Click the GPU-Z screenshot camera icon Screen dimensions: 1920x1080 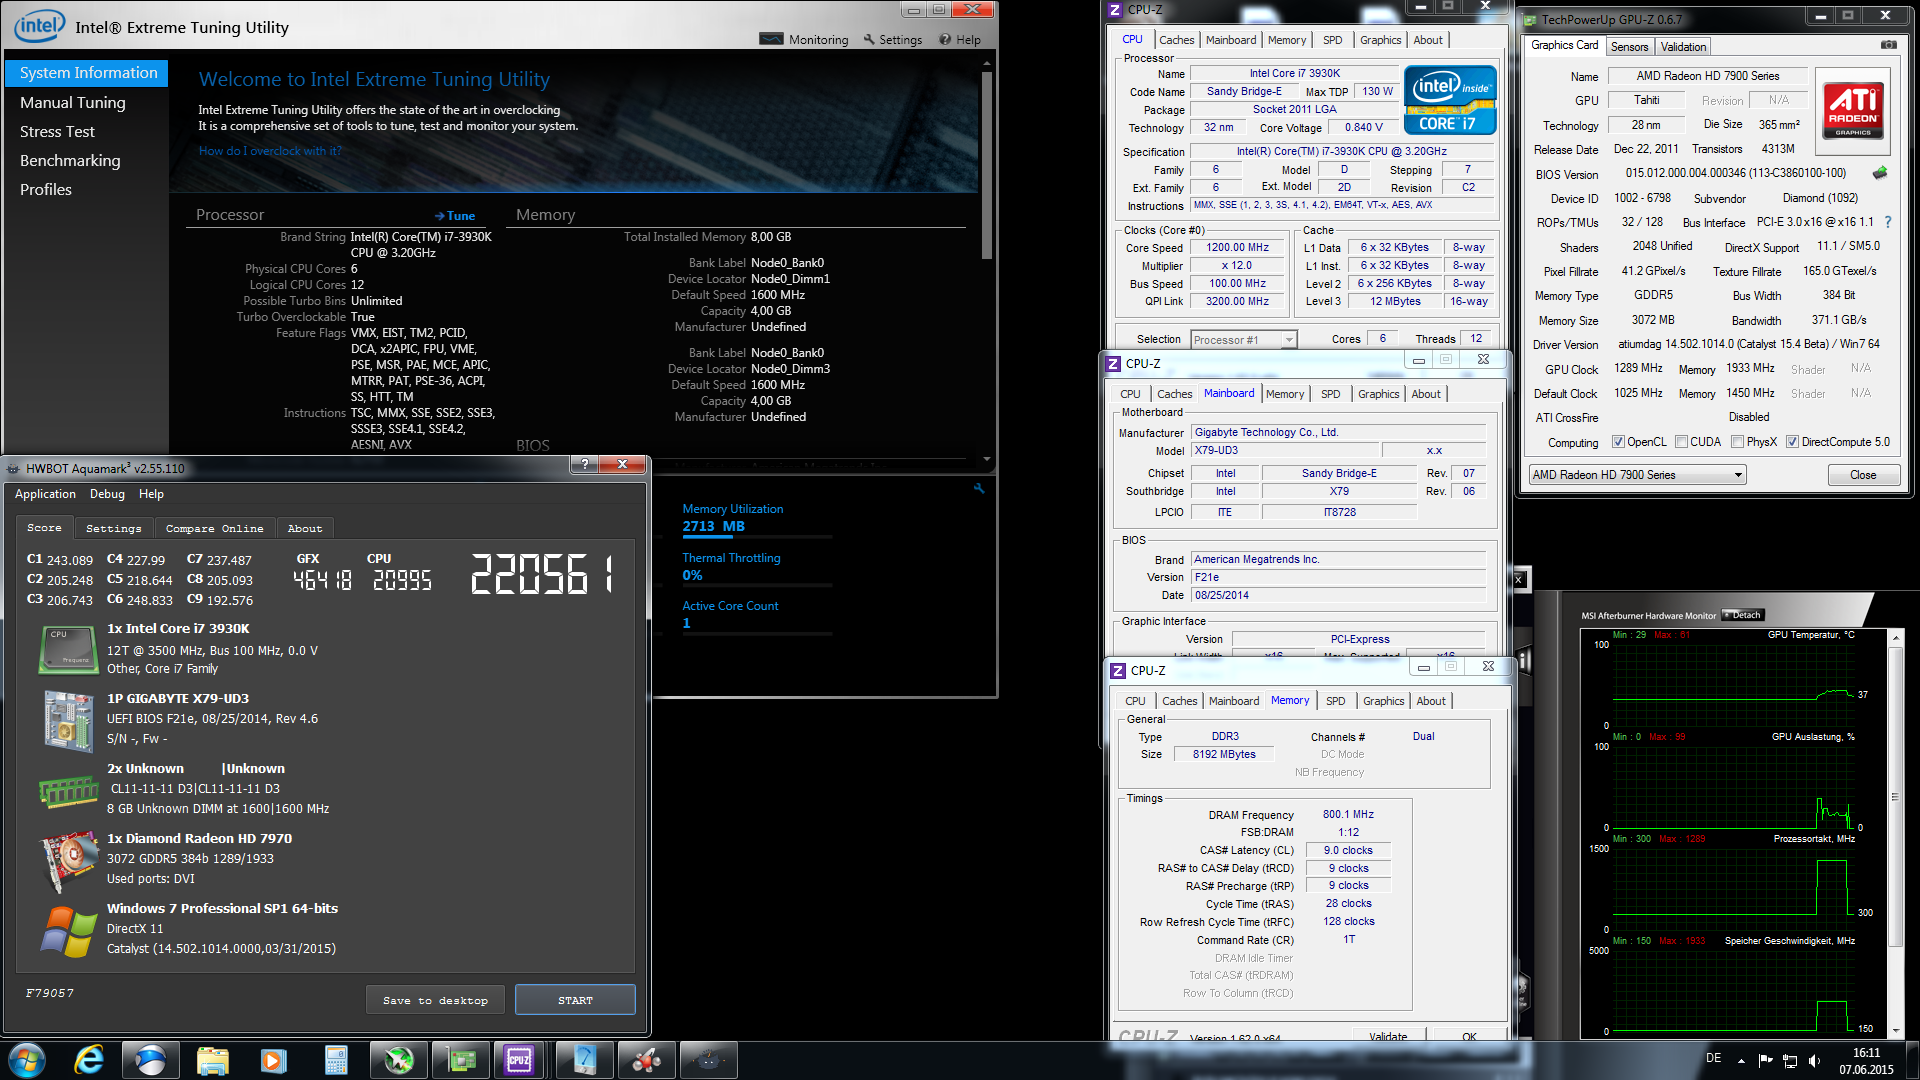tap(1888, 45)
